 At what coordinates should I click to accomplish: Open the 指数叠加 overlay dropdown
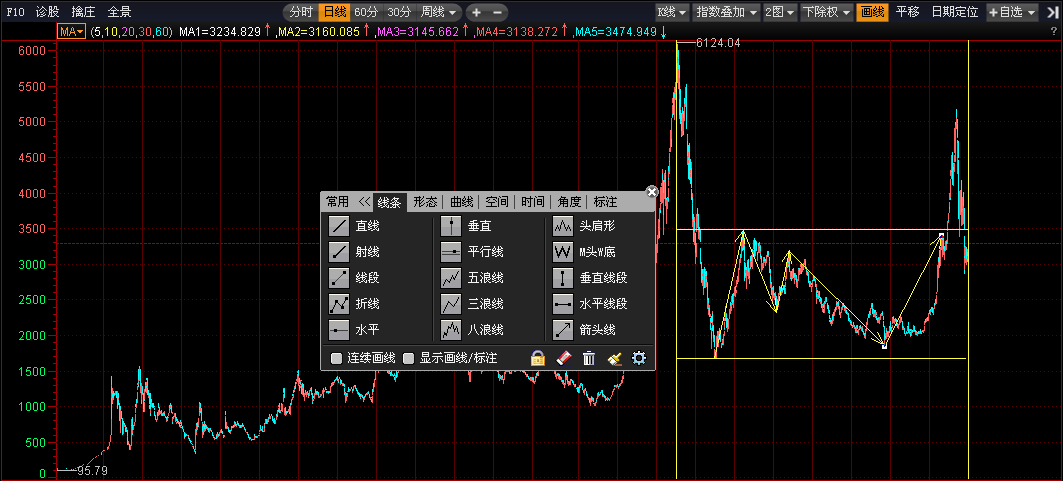726,12
